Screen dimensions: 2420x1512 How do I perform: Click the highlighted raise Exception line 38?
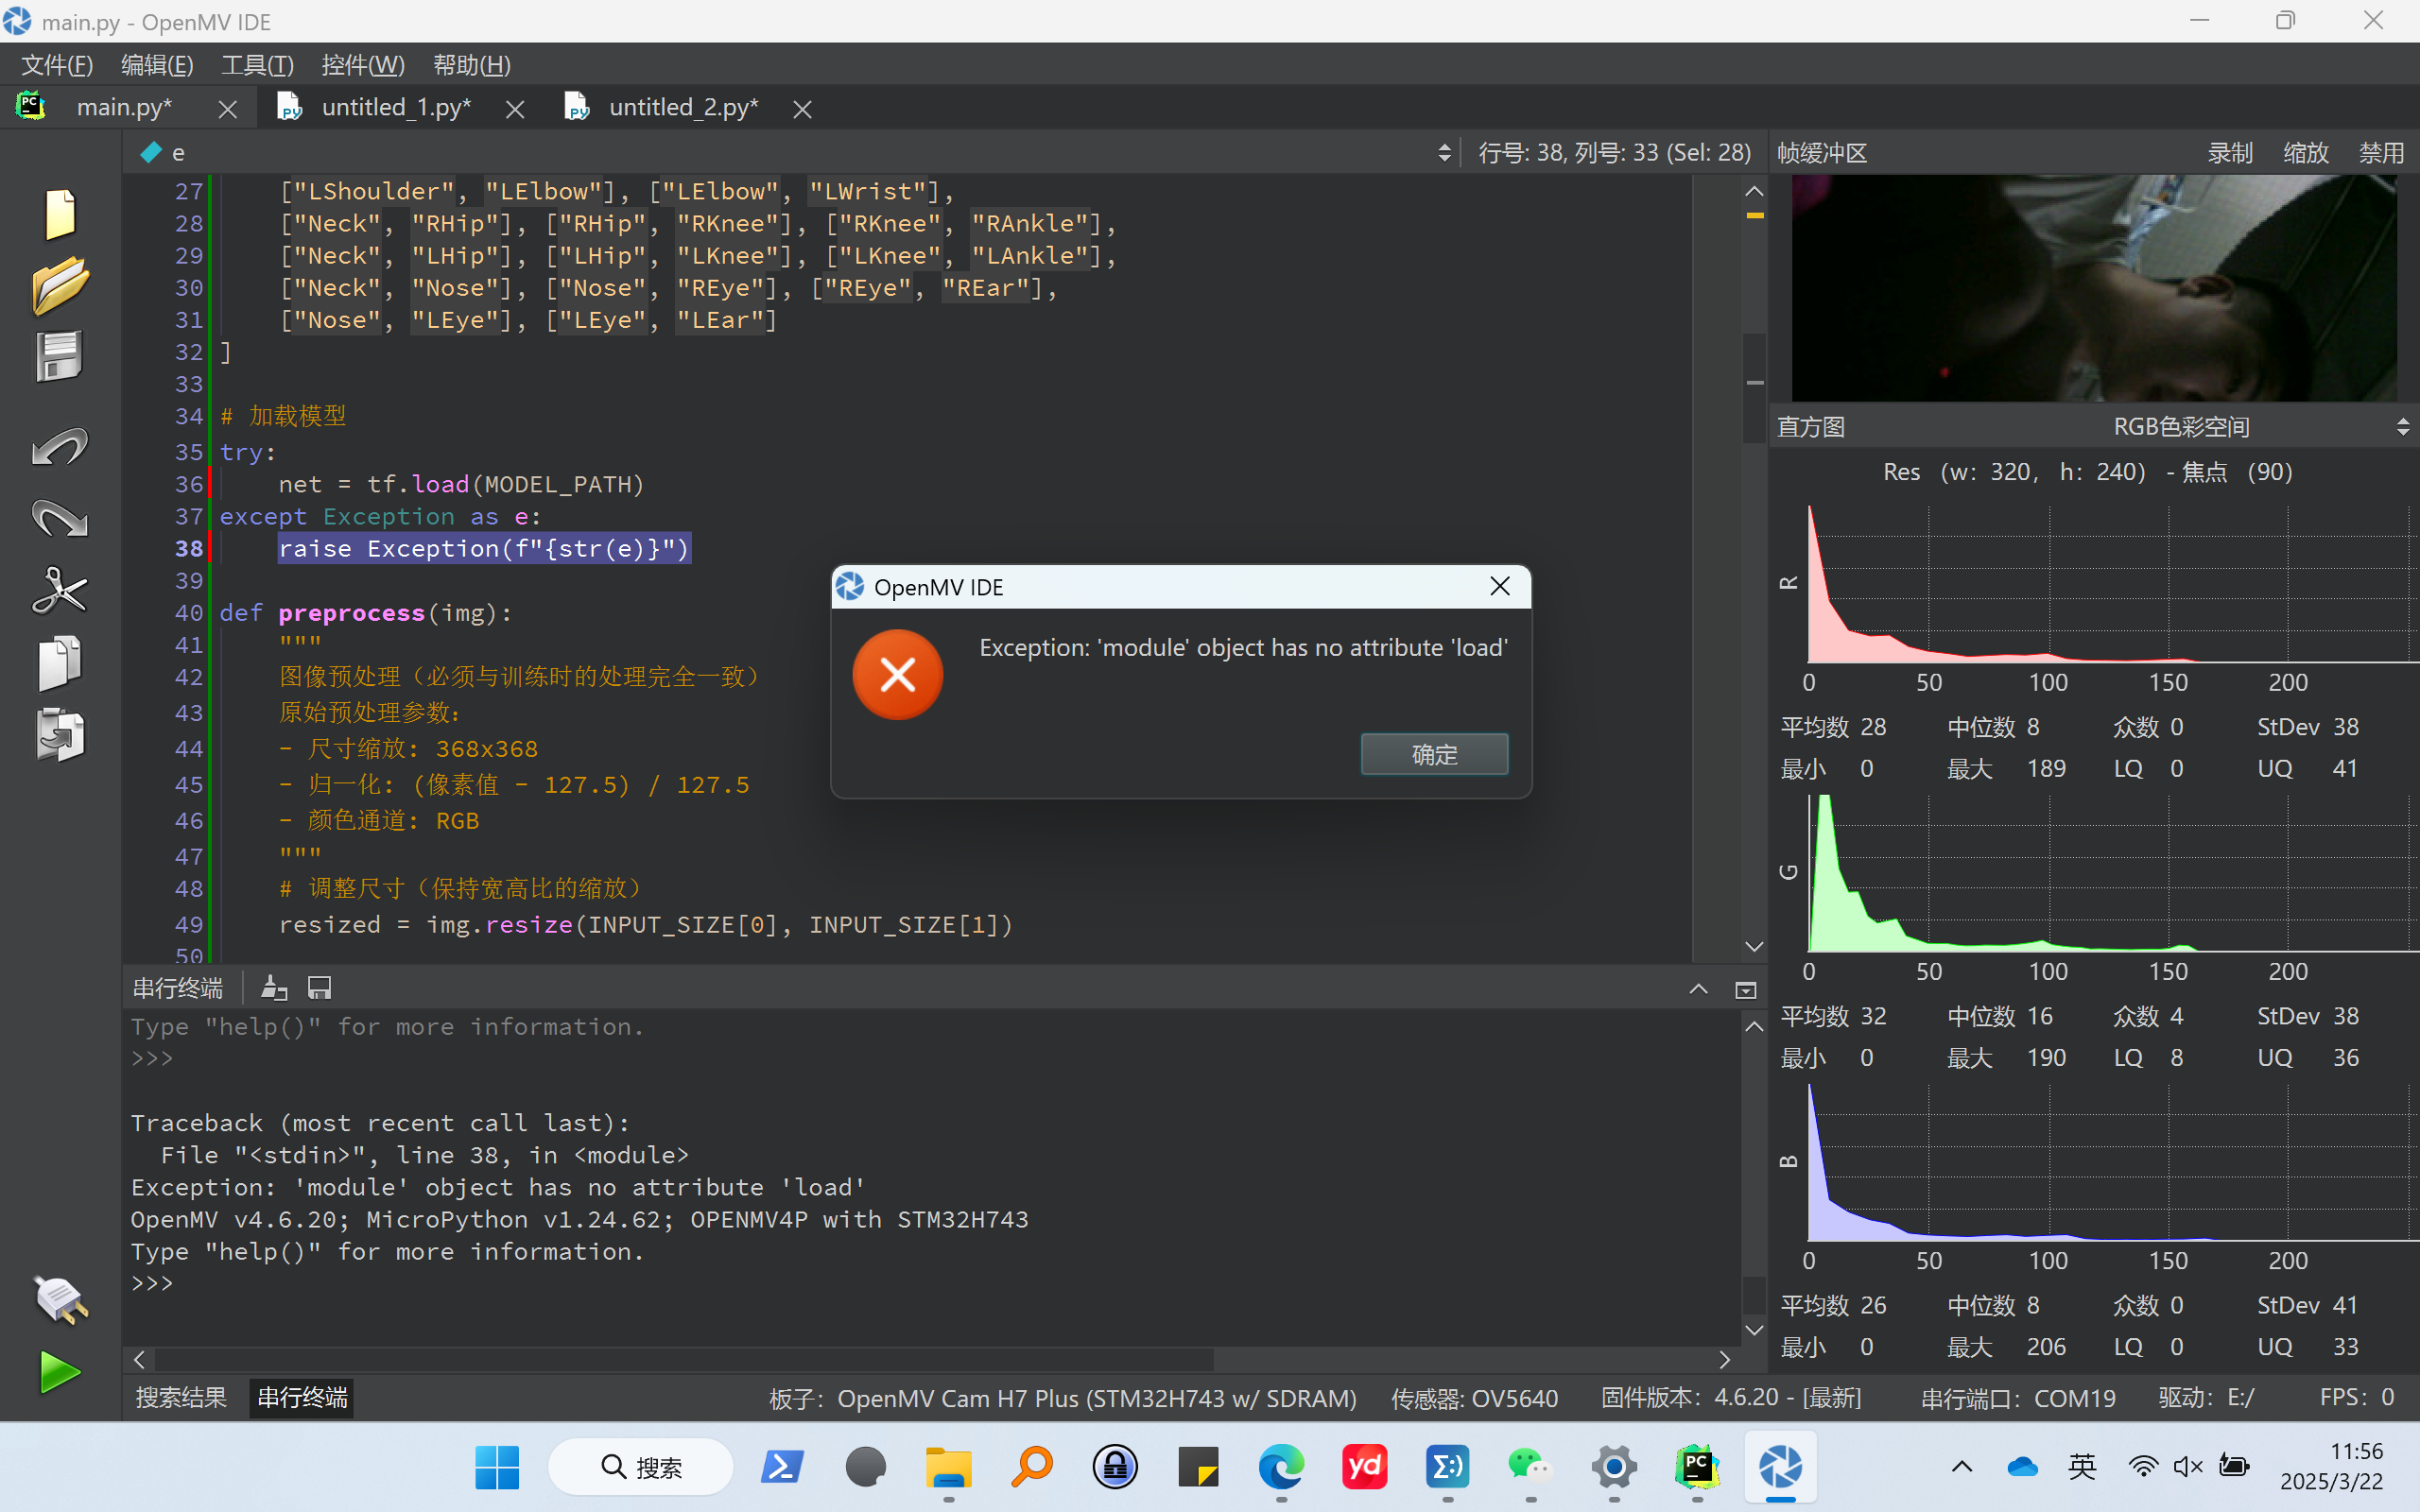(484, 549)
